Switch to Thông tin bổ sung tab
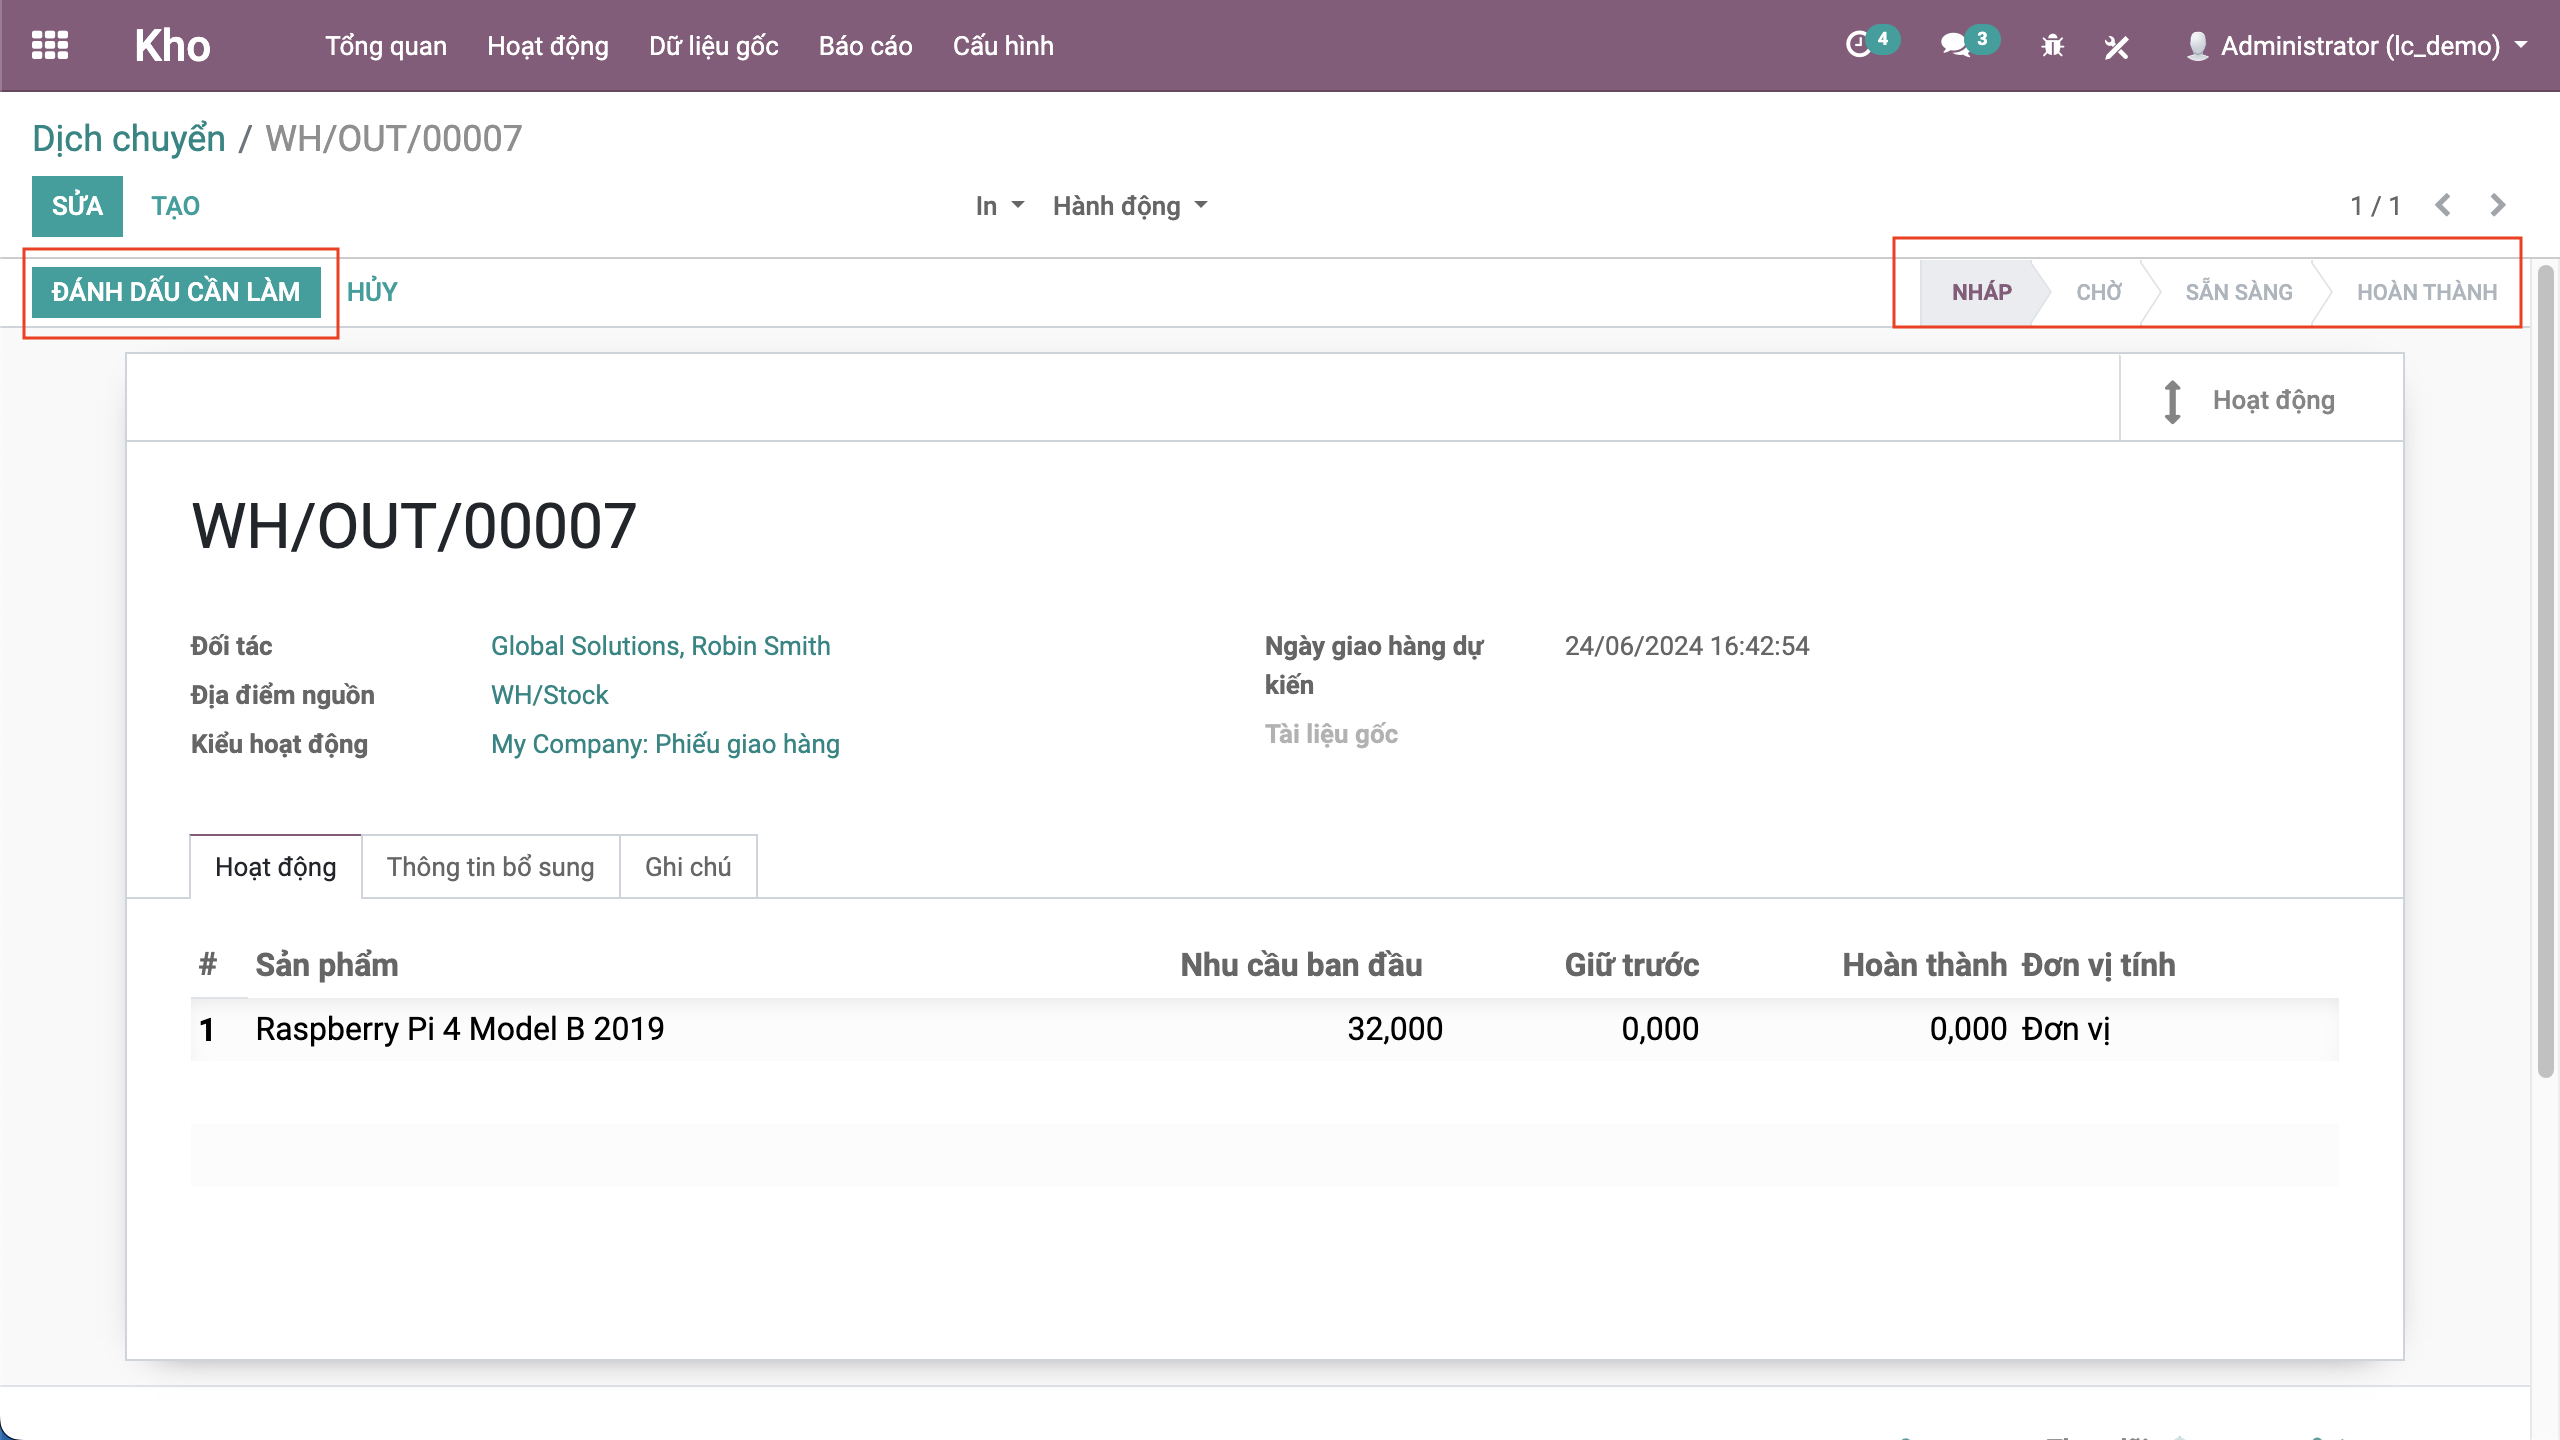This screenshot has height=1440, width=2560. (x=490, y=867)
